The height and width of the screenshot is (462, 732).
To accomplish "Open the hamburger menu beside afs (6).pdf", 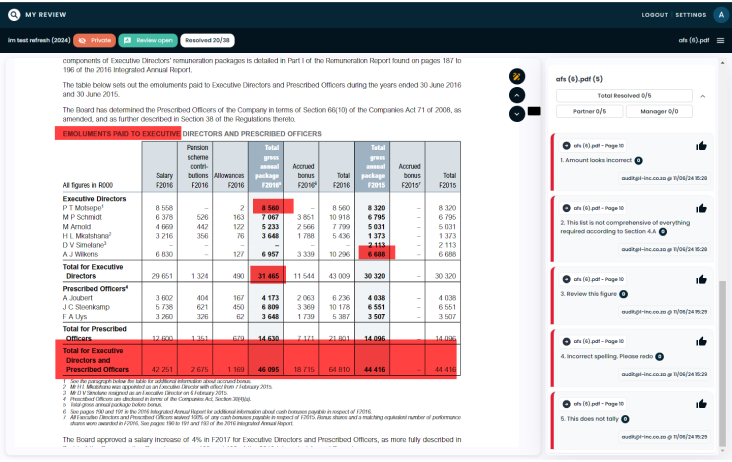I will (x=720, y=40).
